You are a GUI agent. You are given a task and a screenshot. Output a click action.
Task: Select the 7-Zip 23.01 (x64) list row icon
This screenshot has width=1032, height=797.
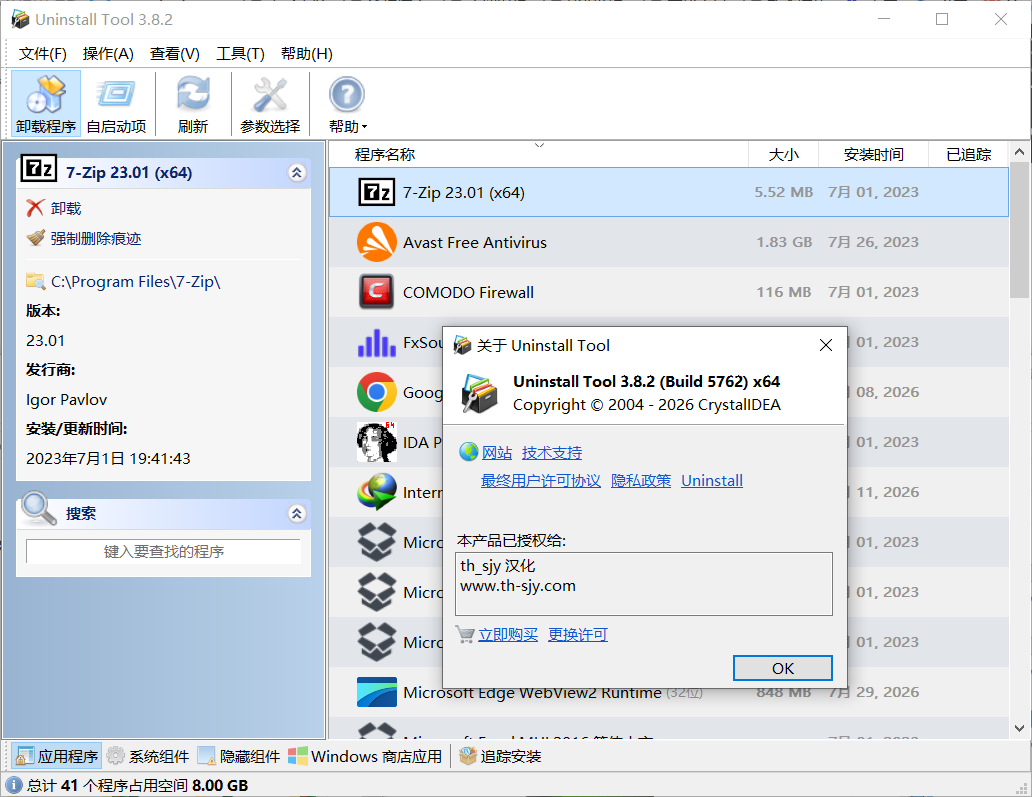pyautogui.click(x=376, y=192)
